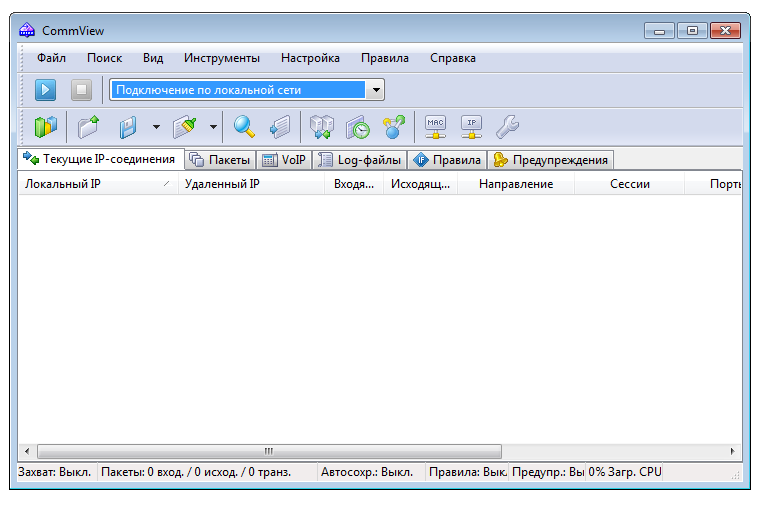Image resolution: width=776 pixels, height=508 pixels.
Task: Click the Исходящ... column header
Action: point(420,184)
